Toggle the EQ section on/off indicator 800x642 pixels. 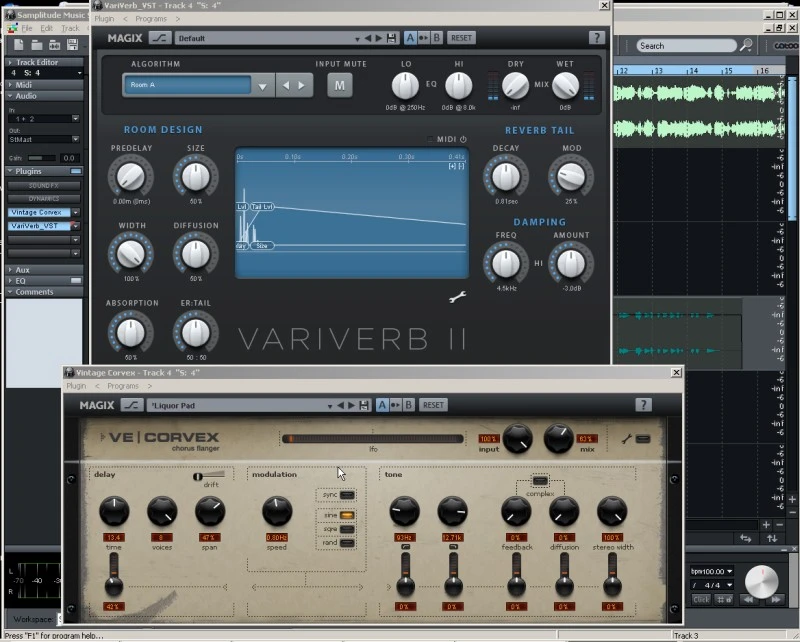coord(76,281)
